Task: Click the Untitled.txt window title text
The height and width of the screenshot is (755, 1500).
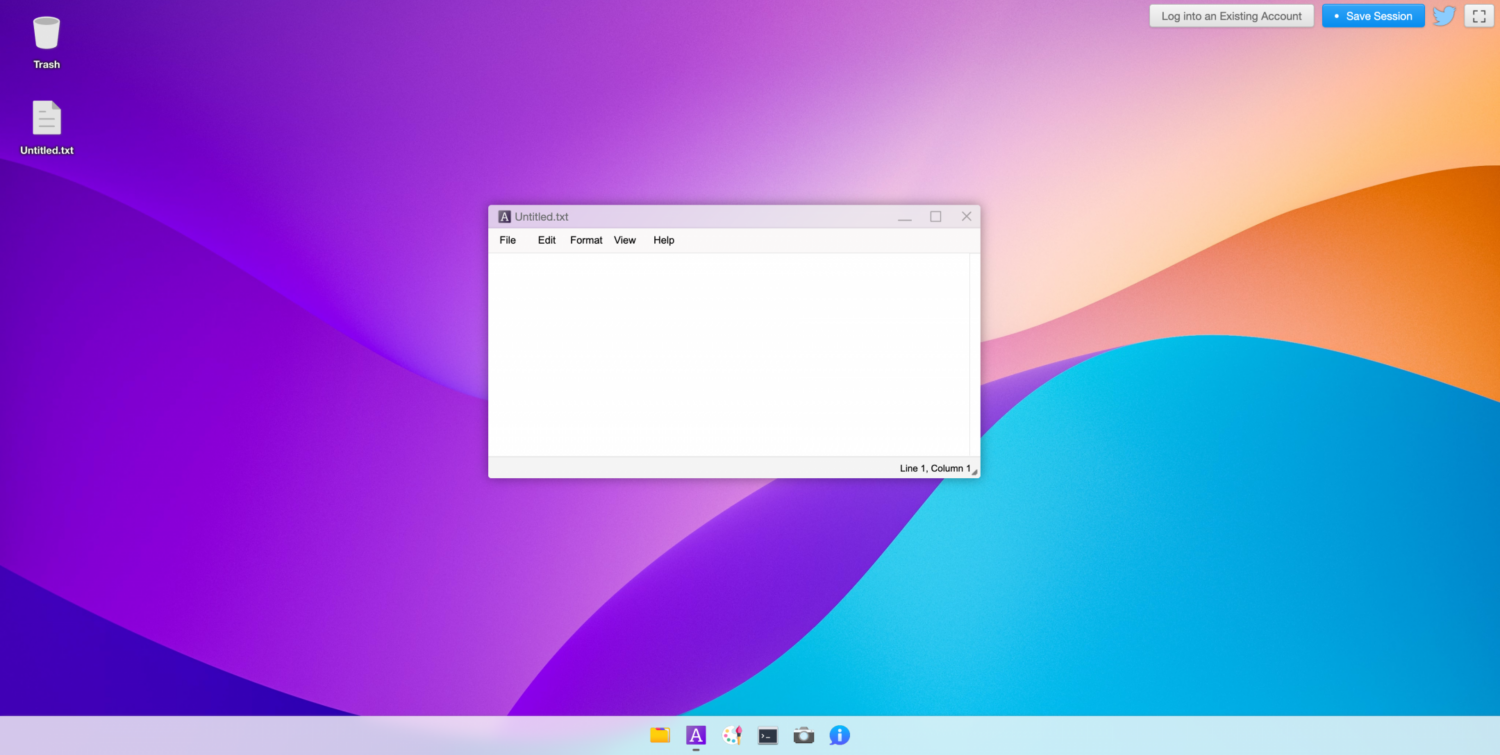Action: (x=542, y=217)
